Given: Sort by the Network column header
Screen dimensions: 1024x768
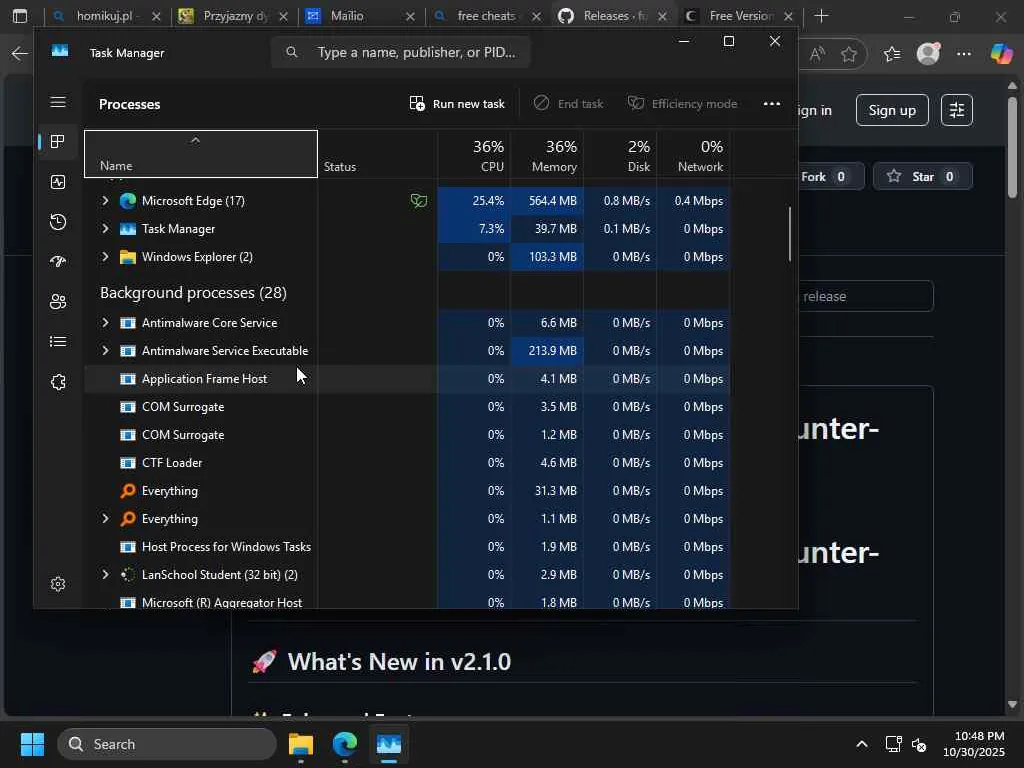Looking at the screenshot, I should (x=694, y=154).
